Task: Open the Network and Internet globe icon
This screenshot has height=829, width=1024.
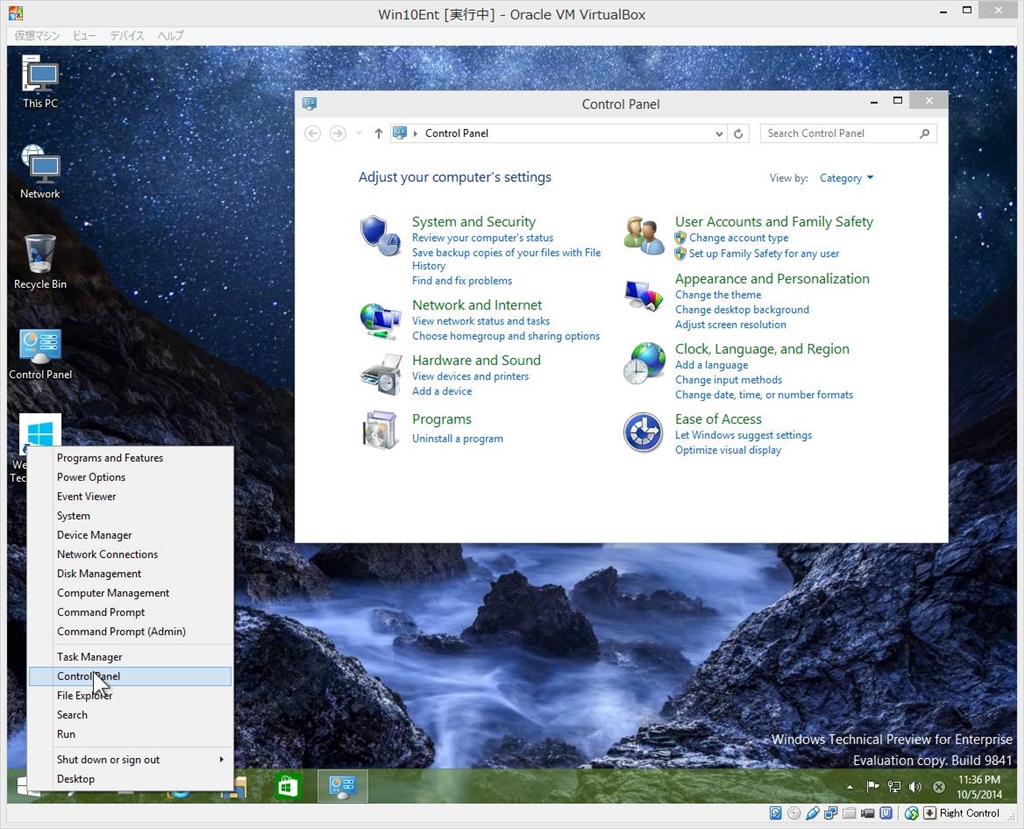Action: 380,320
